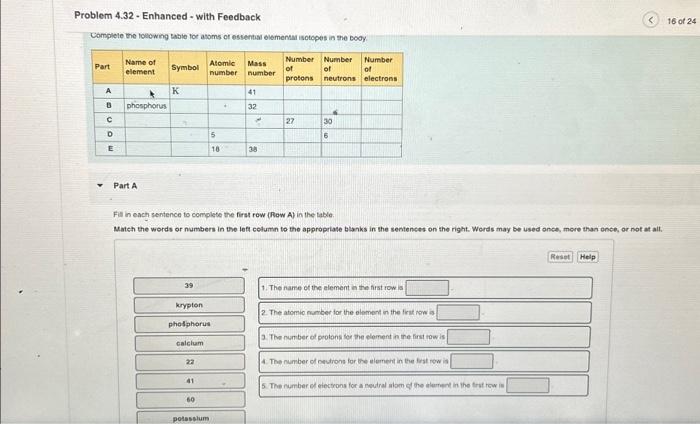This screenshot has height=424, width=700.
Task: Select the 'potassium' answer tile
Action: pos(191,418)
